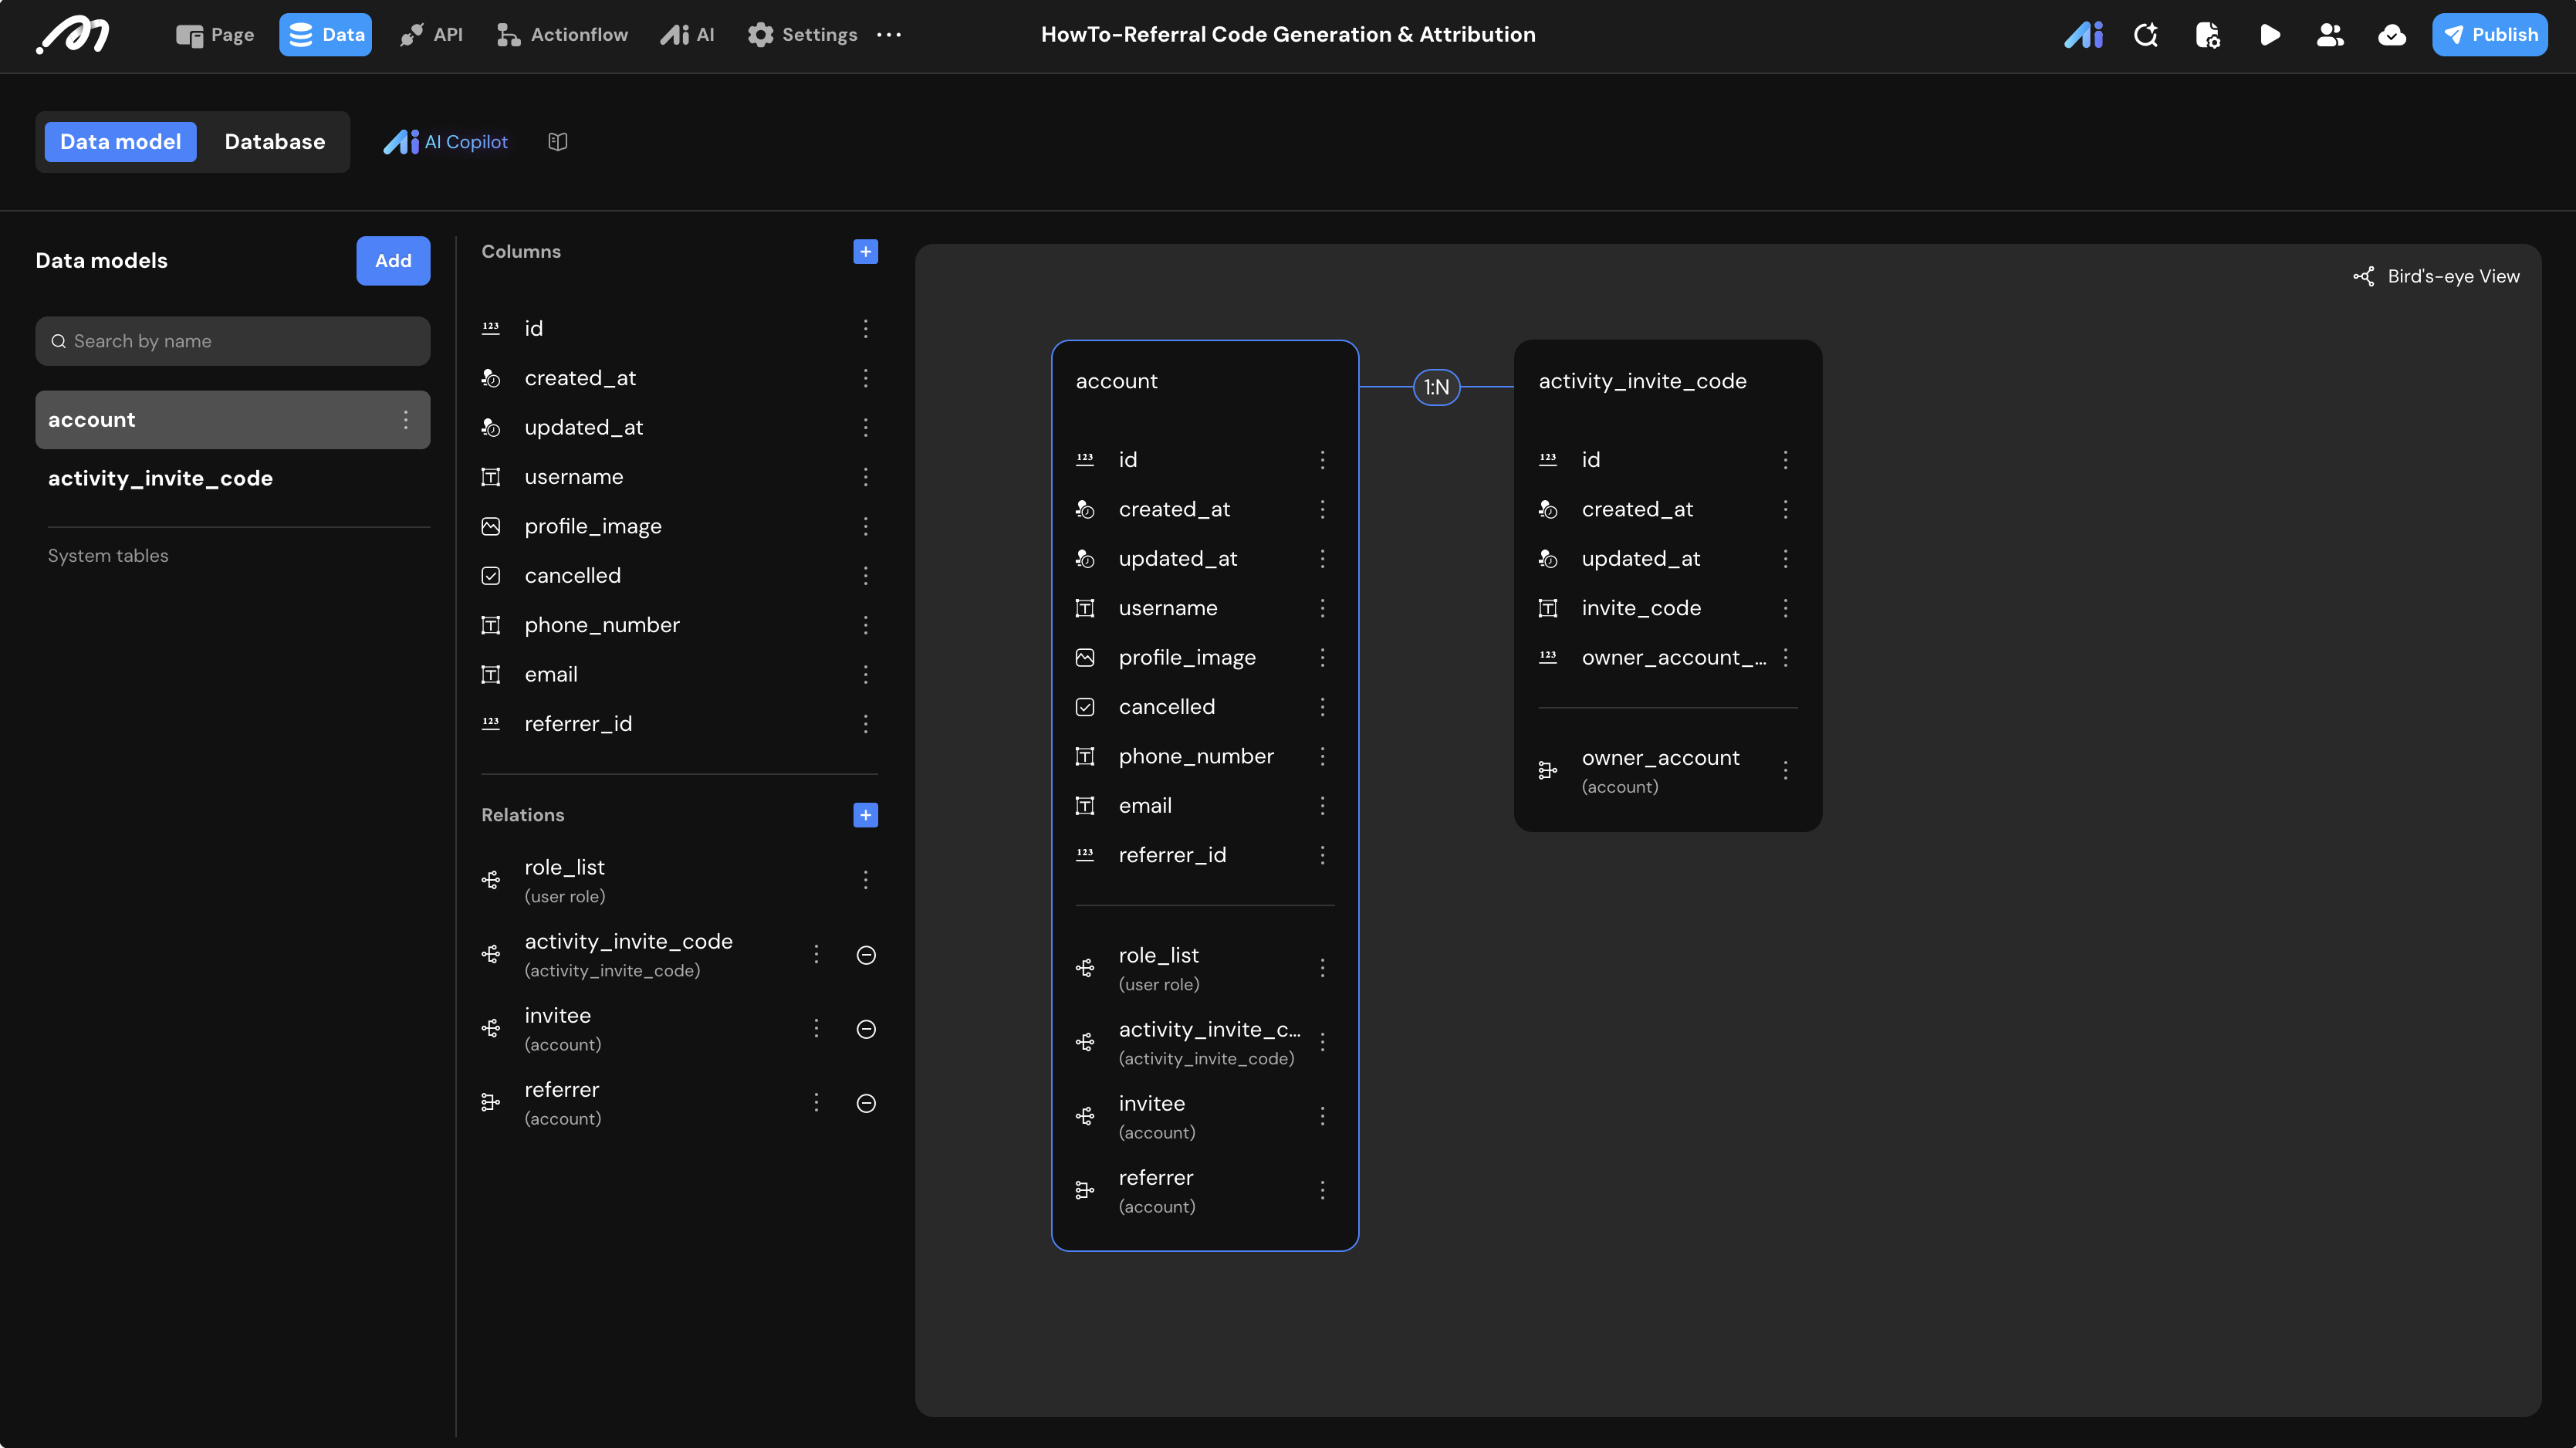Screen dimensions: 2576x1448
Task: Remove the invitee relation with minus icon
Action: [x=866, y=1029]
